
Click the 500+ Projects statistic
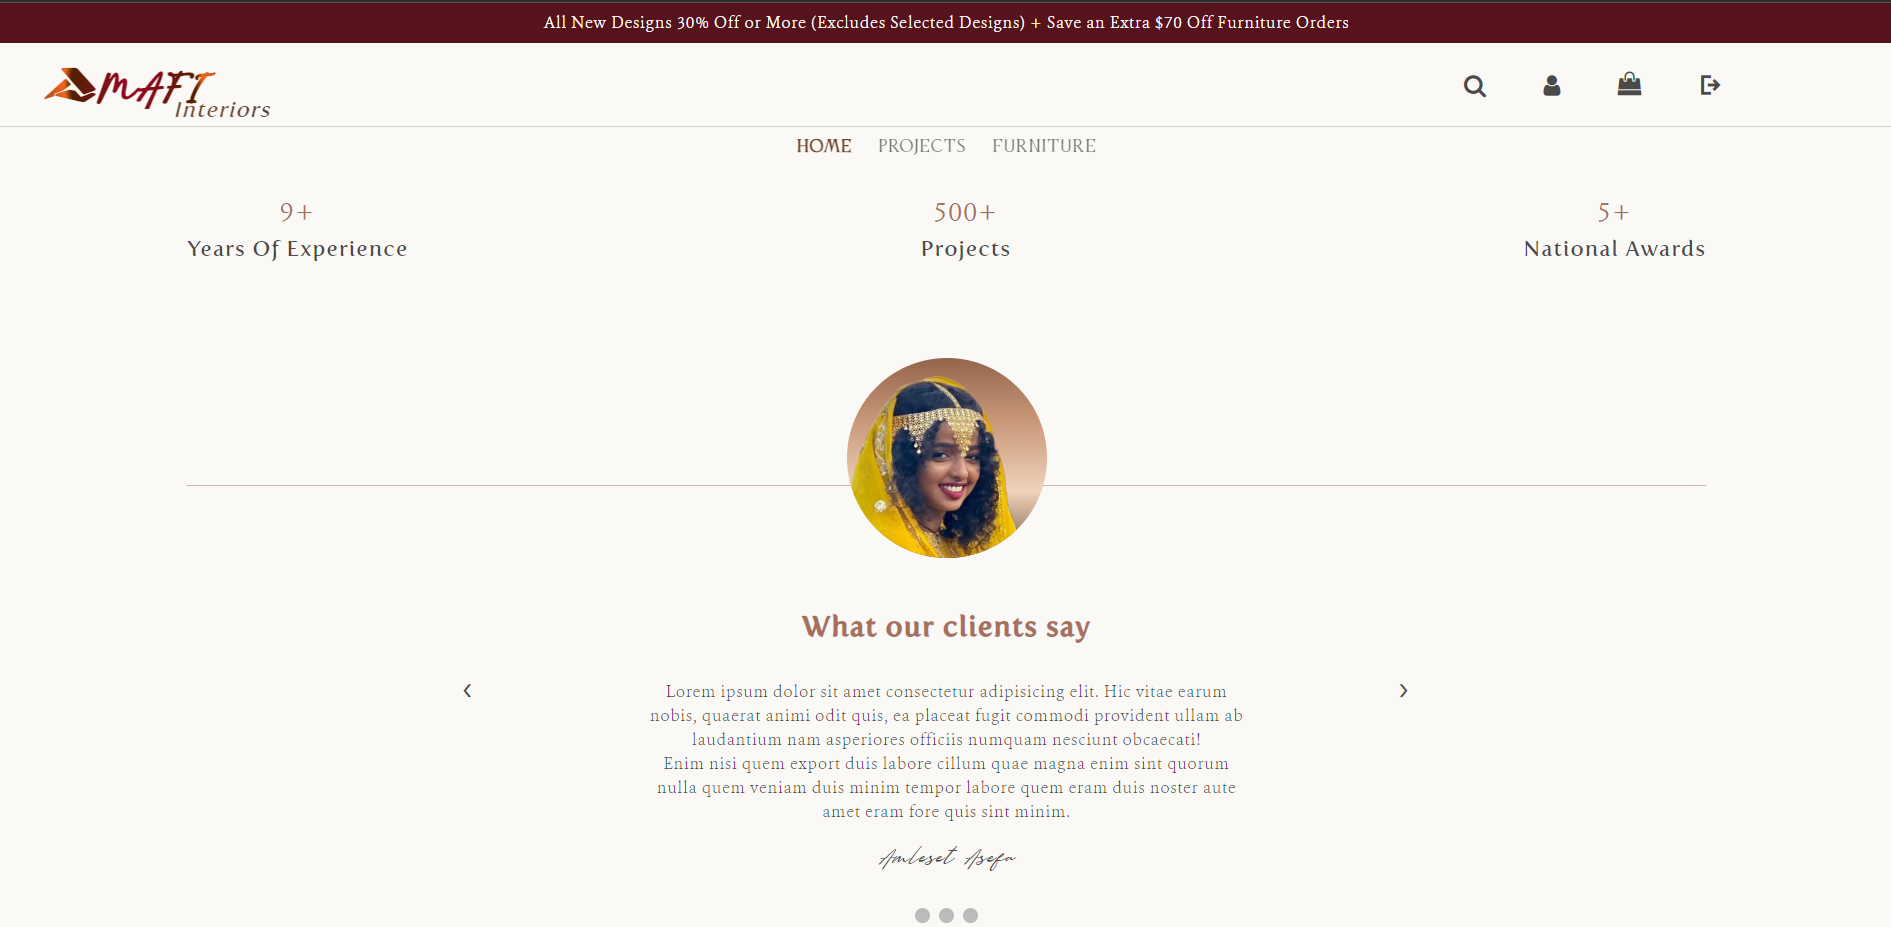[x=965, y=230]
